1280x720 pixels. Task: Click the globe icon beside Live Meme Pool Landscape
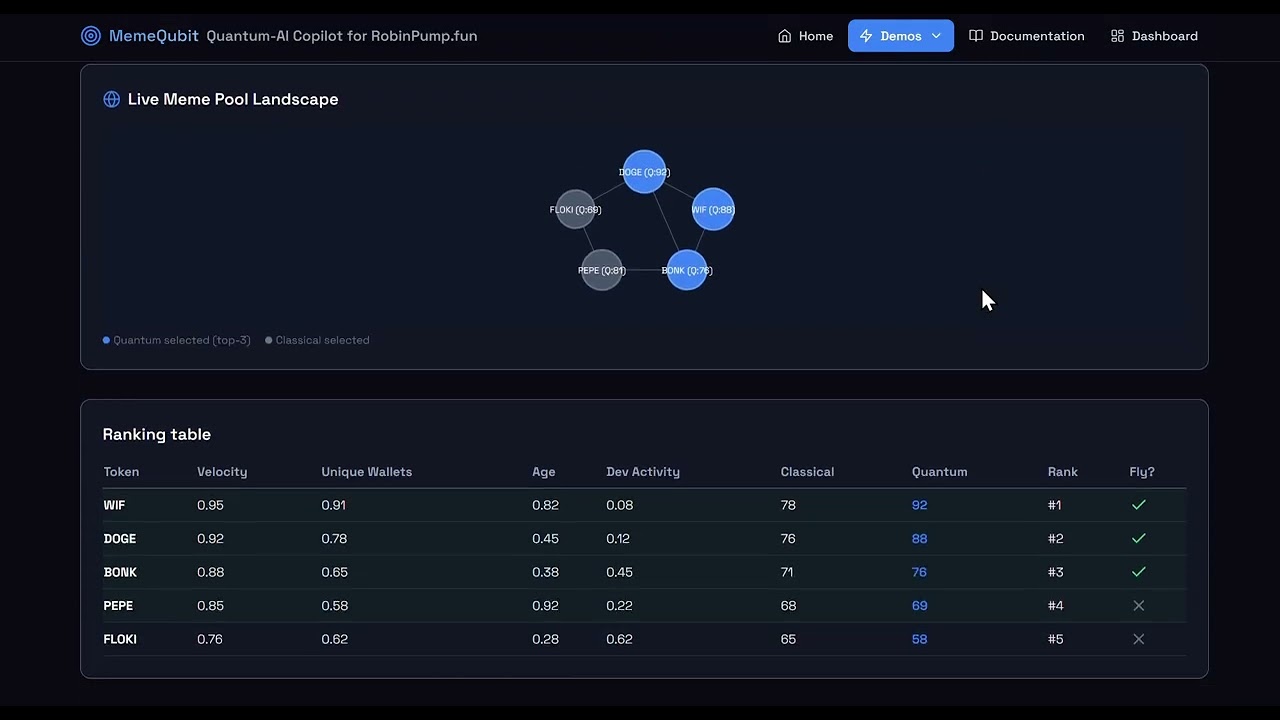(112, 99)
